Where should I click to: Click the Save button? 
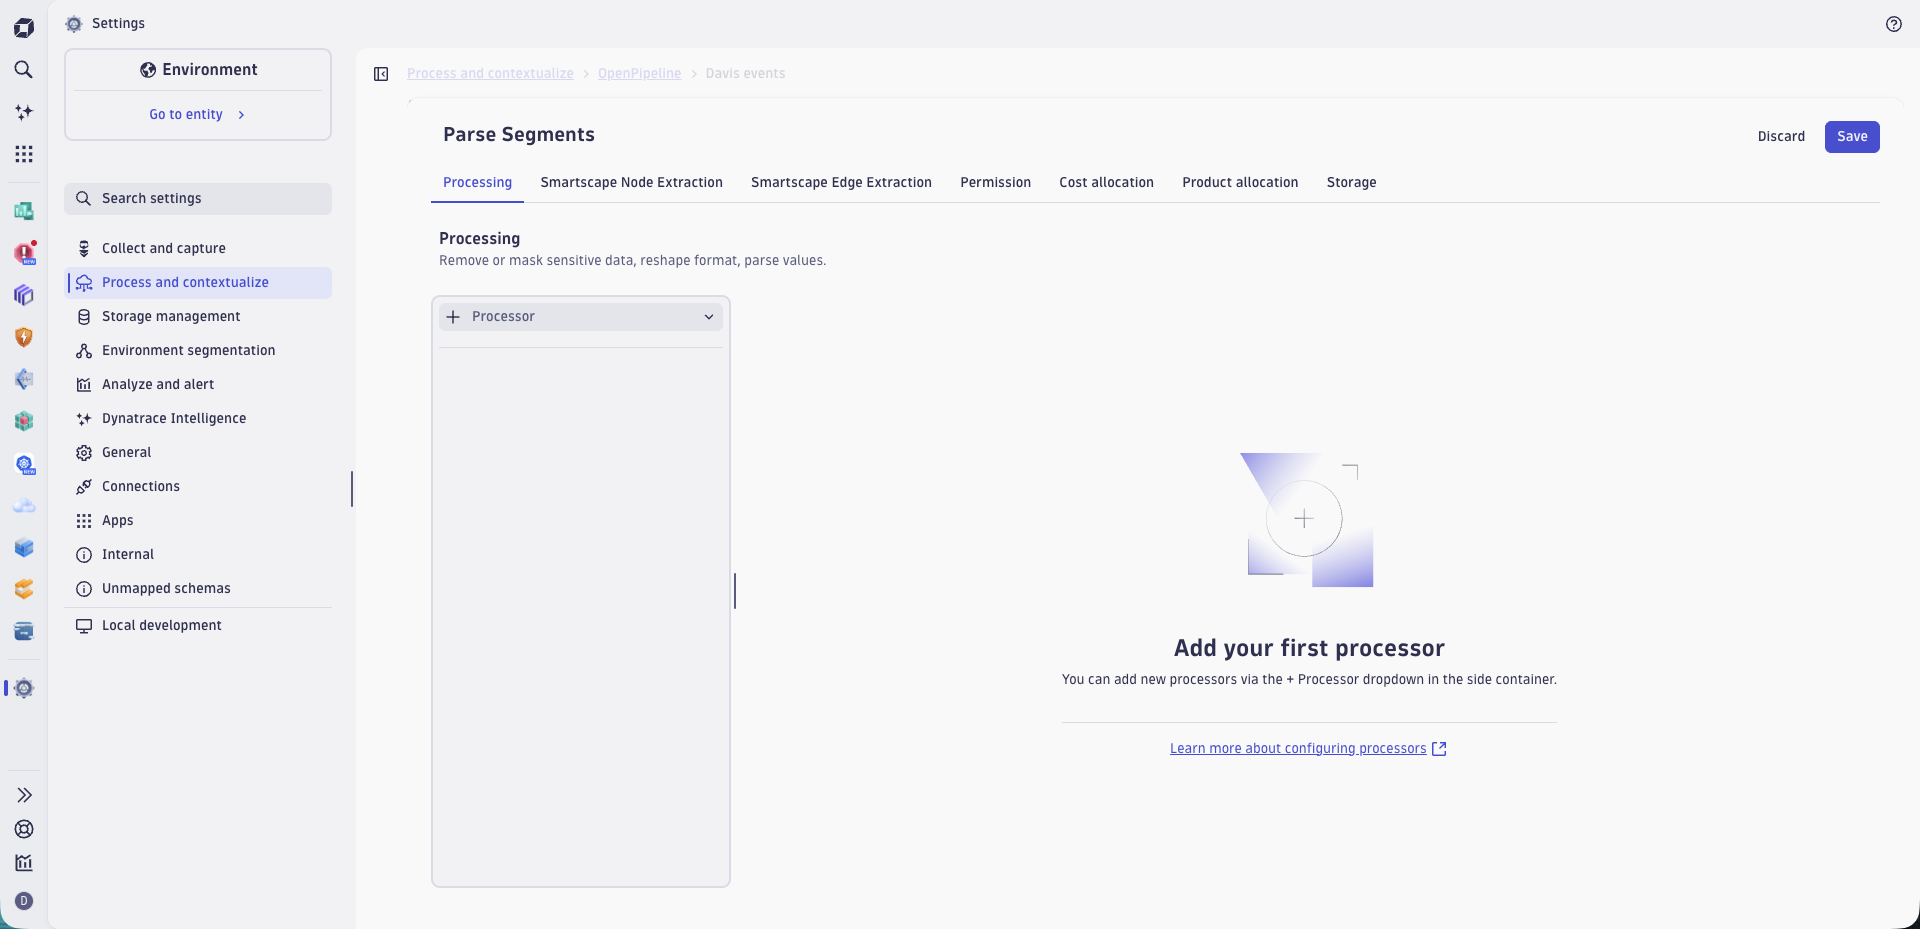point(1852,136)
